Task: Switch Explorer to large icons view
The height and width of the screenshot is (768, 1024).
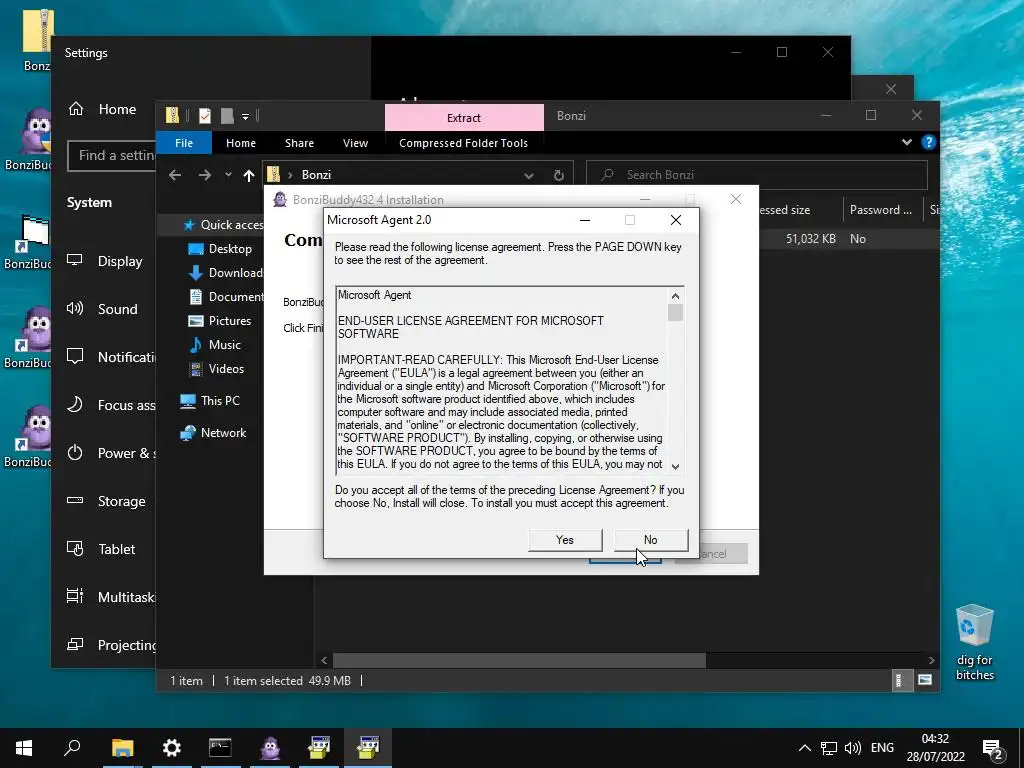Action: (x=925, y=680)
